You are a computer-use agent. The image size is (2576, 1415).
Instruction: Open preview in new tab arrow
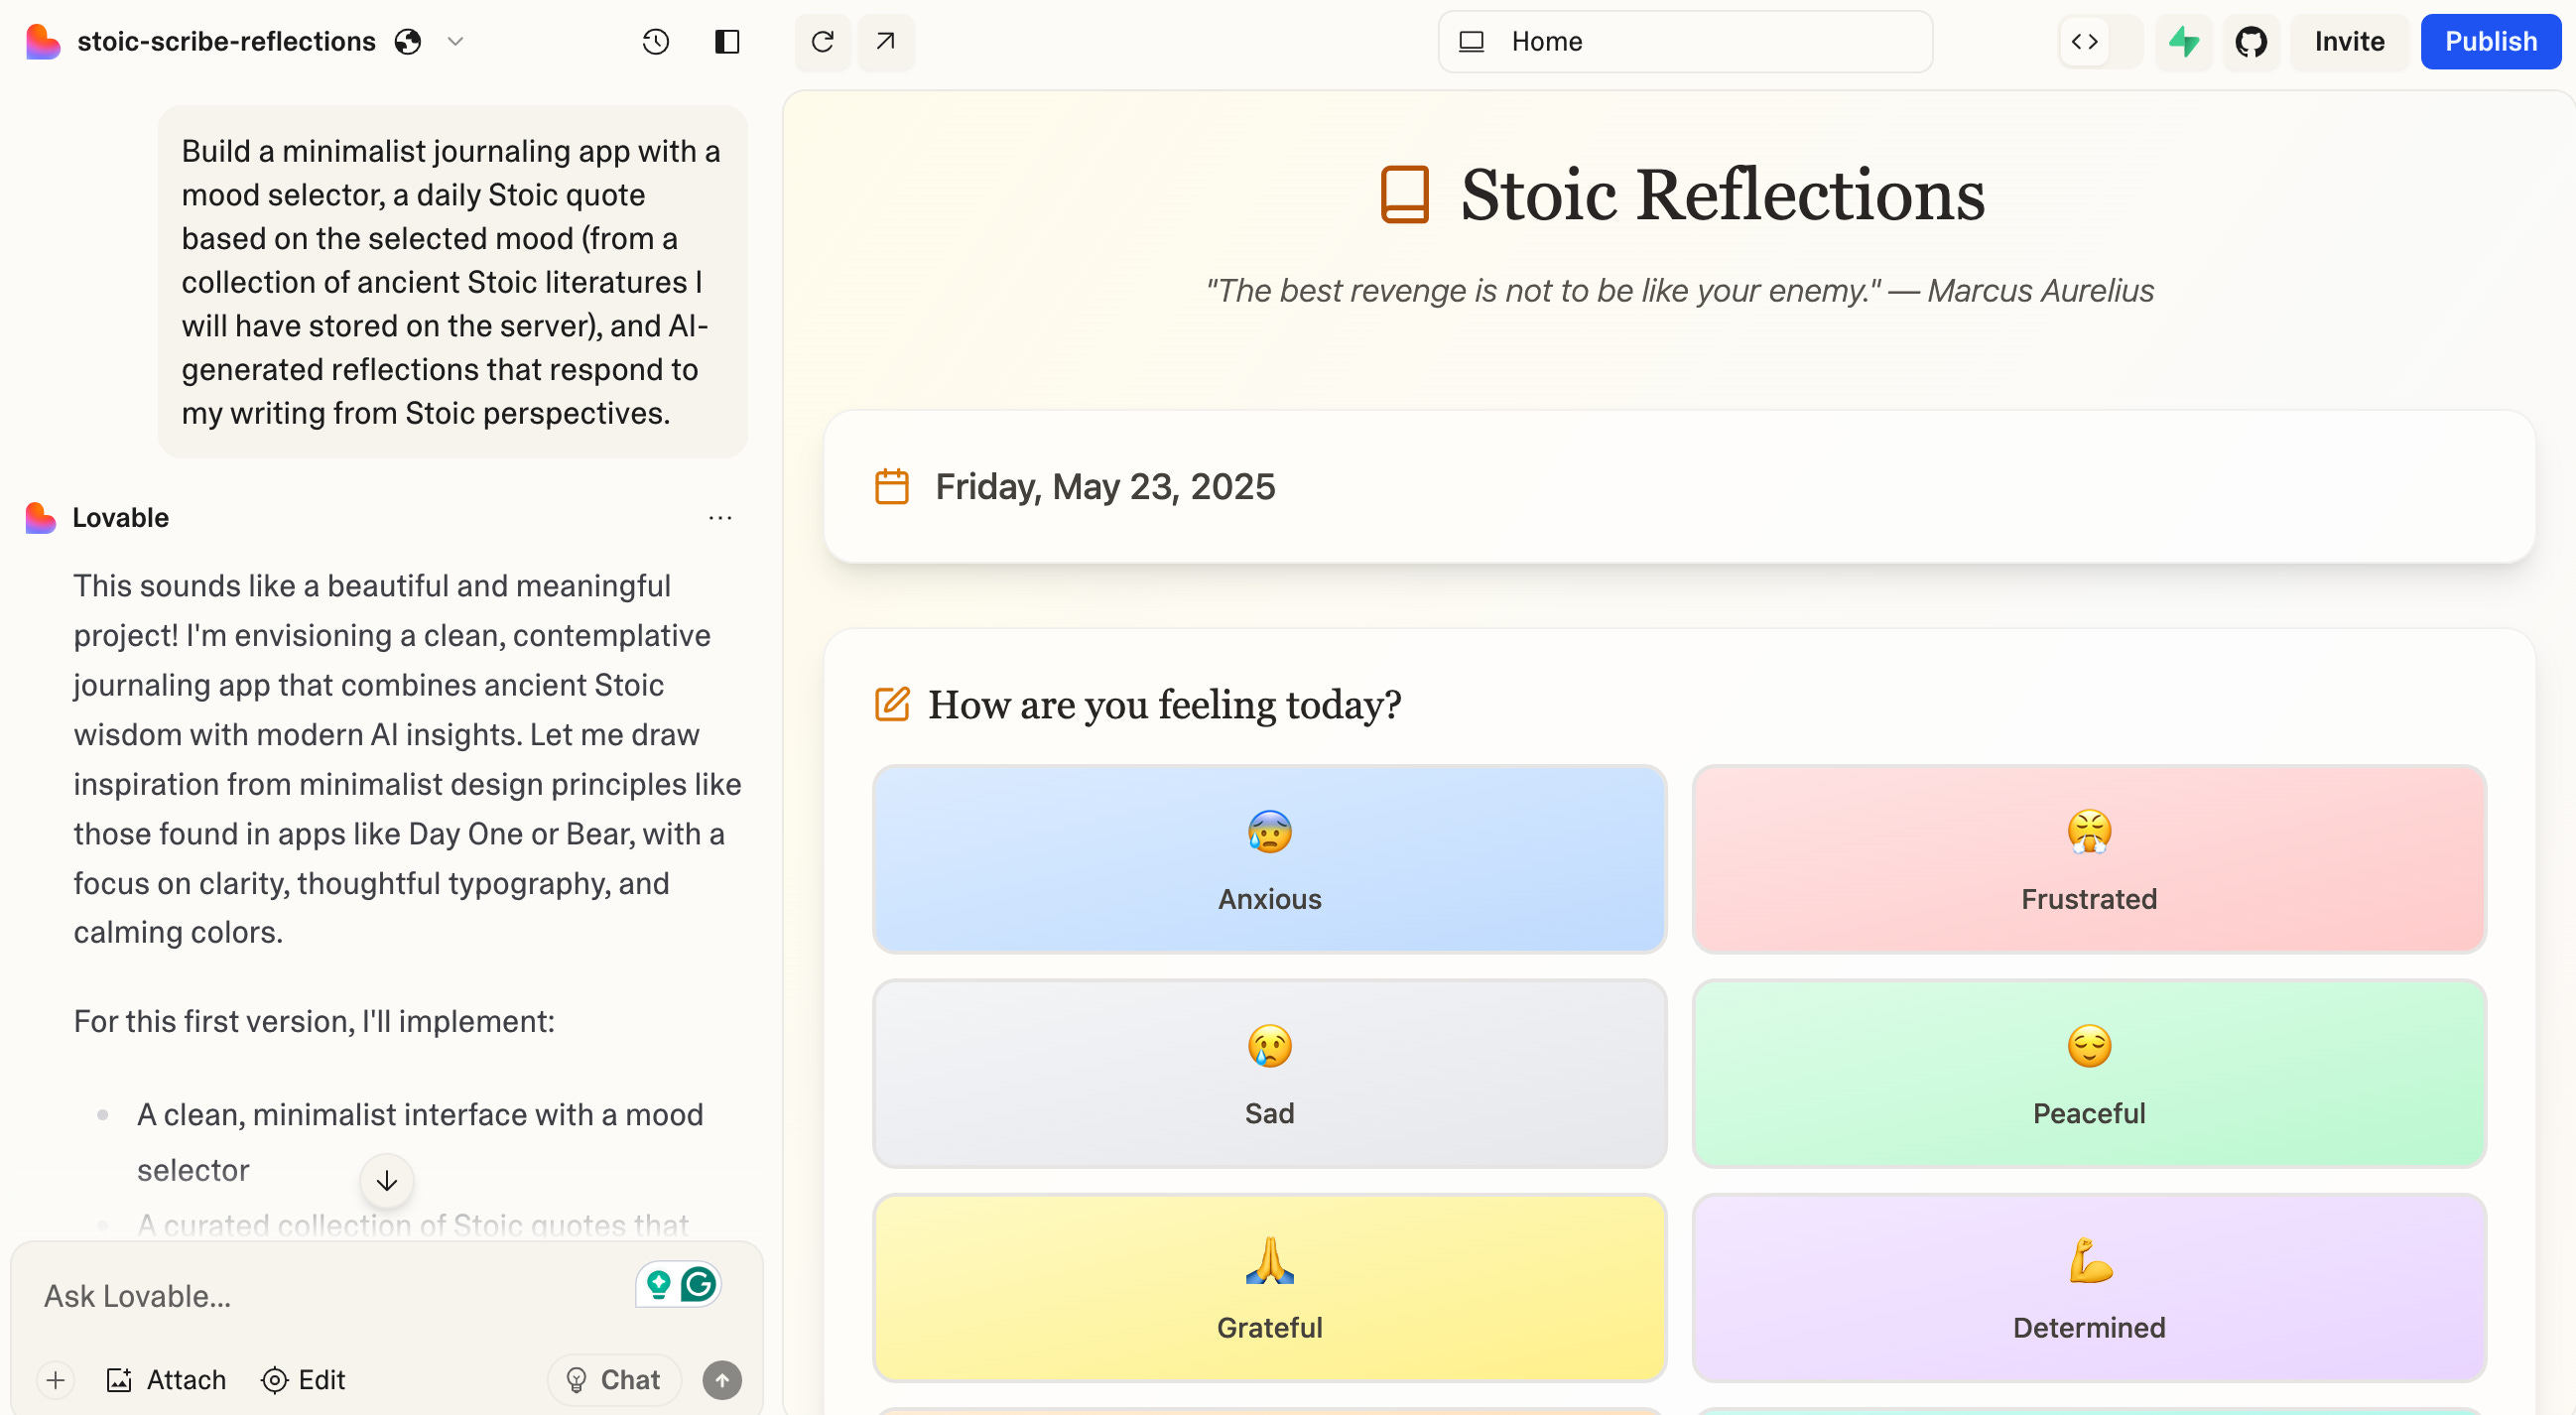click(885, 41)
